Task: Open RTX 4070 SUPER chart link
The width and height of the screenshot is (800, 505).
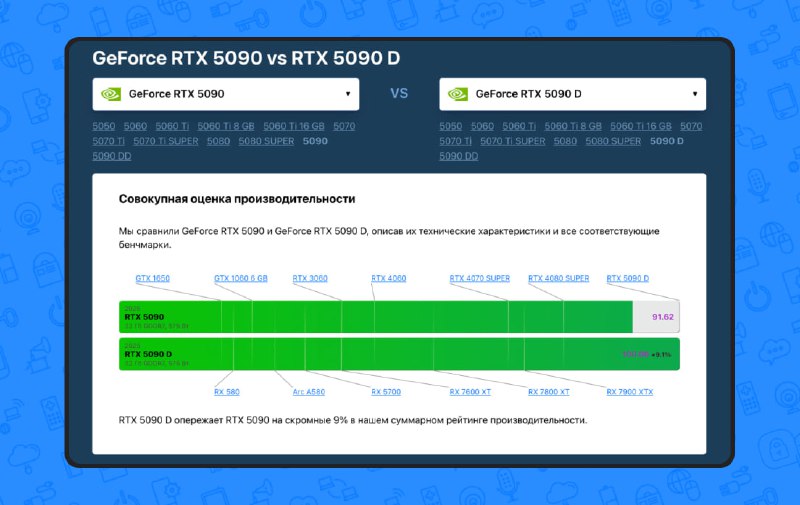Action: click(x=480, y=279)
